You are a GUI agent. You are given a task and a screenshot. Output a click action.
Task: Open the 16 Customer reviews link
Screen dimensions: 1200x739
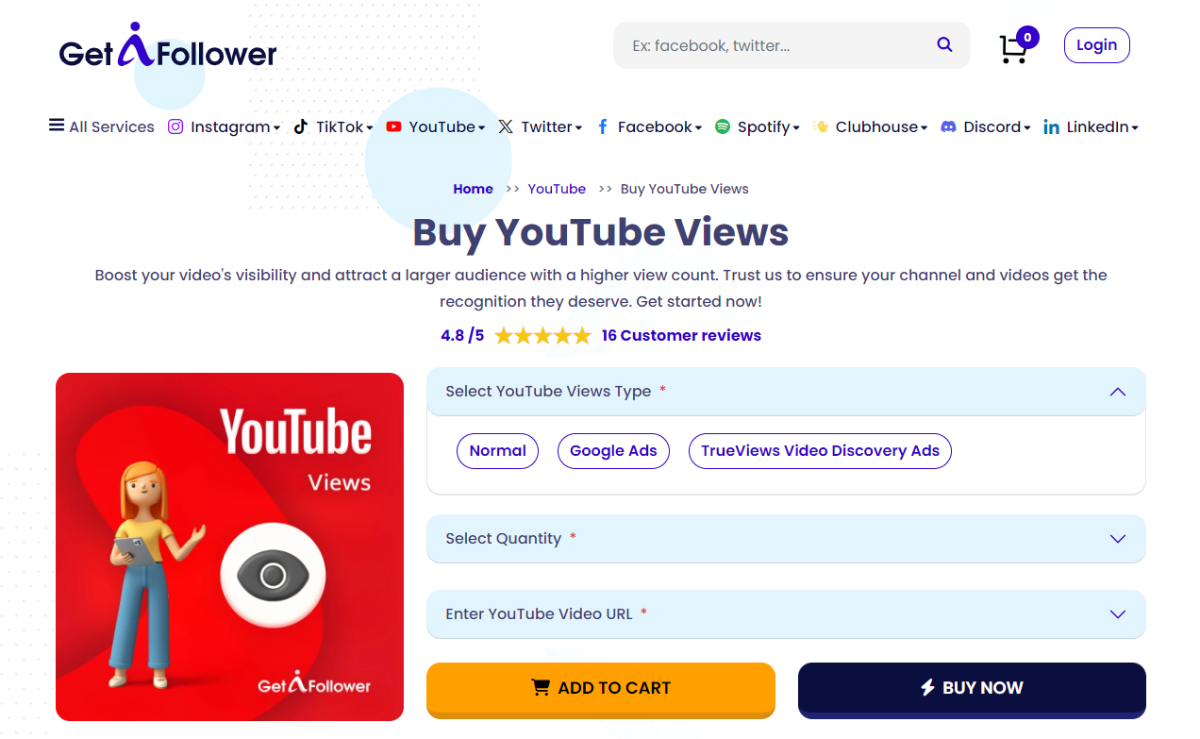[x=681, y=335]
